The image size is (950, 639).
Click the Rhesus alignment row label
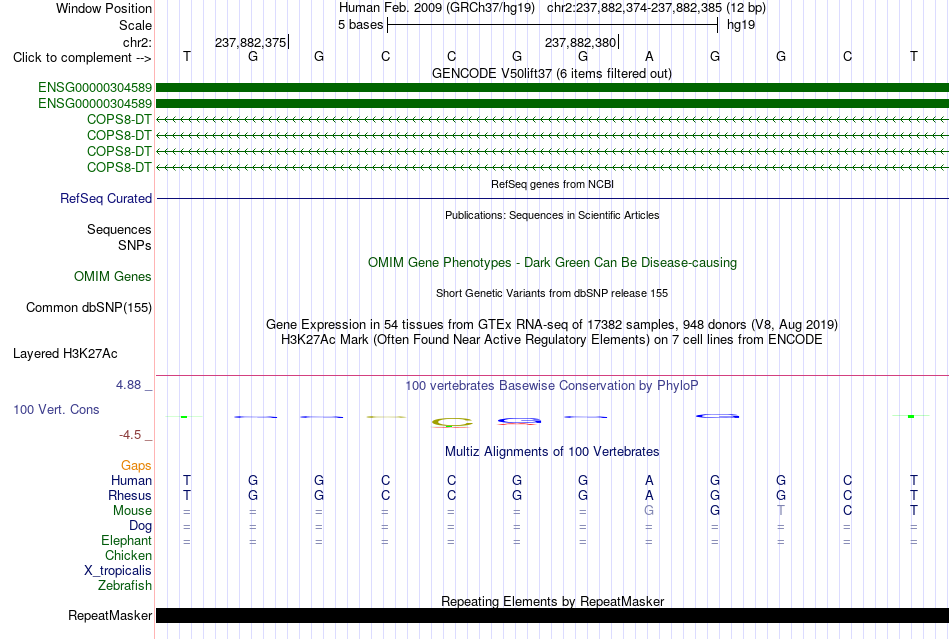point(130,496)
